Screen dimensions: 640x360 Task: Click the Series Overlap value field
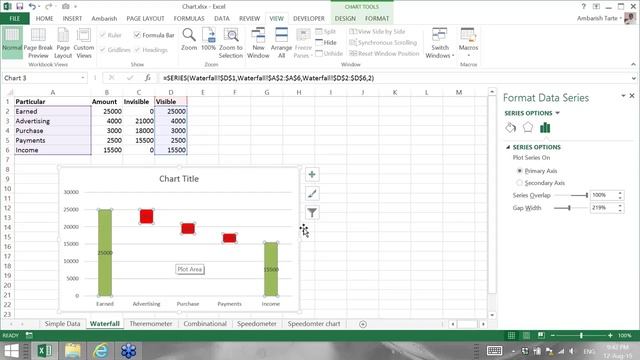click(x=604, y=195)
